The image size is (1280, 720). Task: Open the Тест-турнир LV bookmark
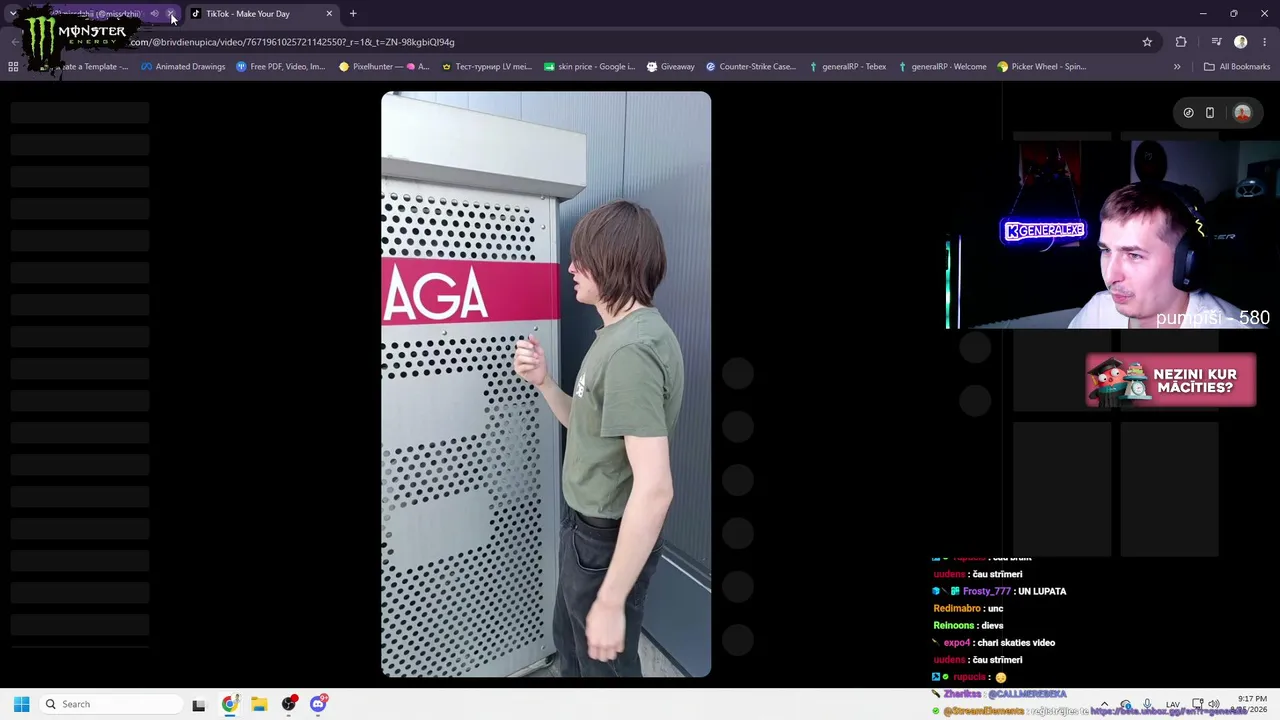[x=487, y=67]
